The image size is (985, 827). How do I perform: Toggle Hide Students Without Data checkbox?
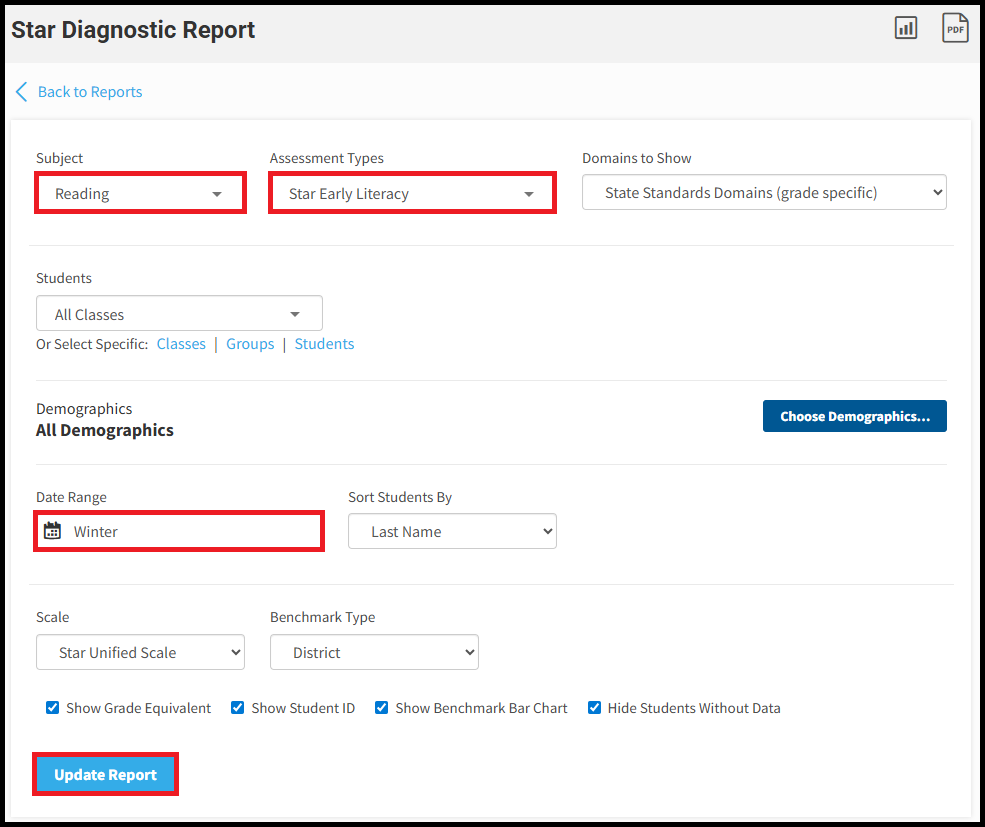(x=595, y=708)
